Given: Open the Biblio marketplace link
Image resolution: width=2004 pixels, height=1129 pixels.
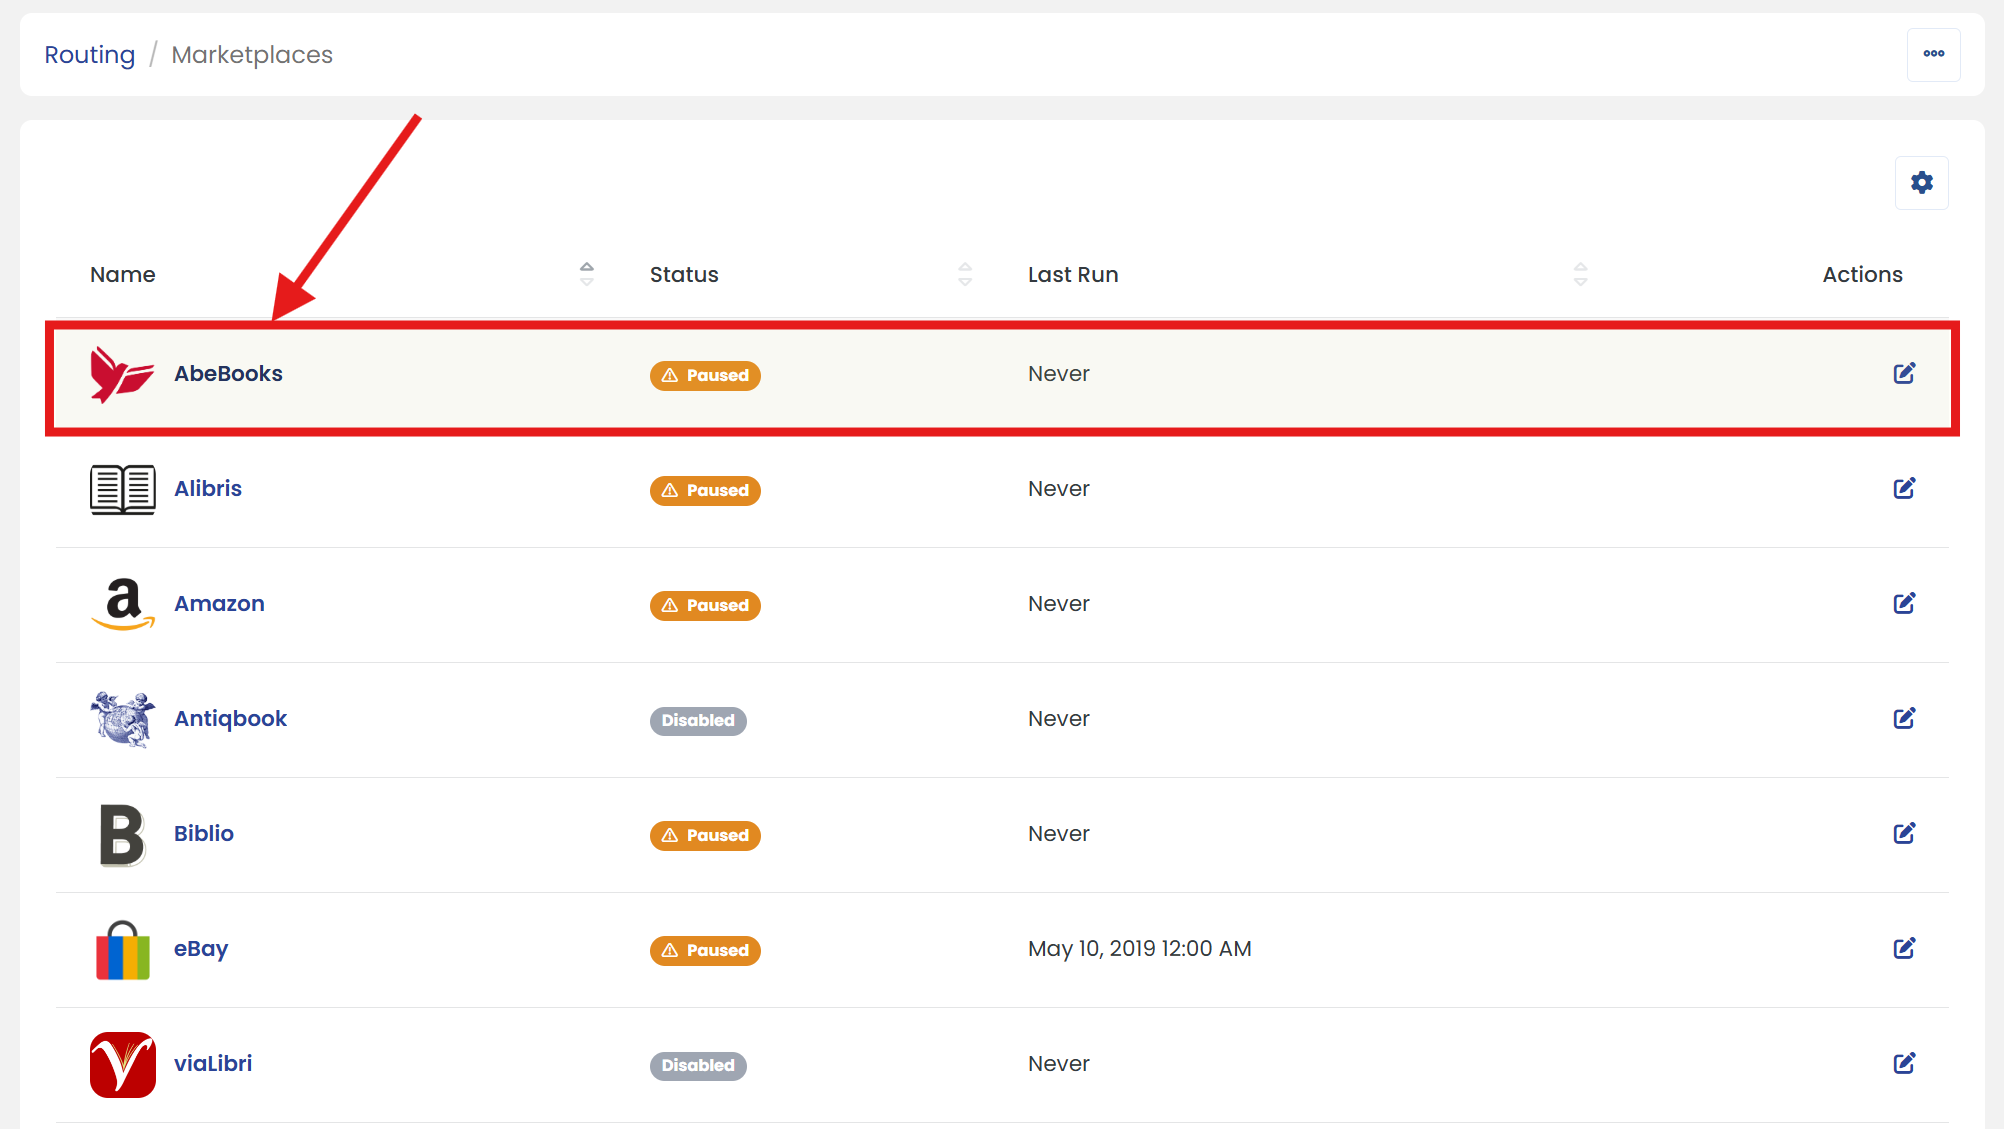Looking at the screenshot, I should (x=204, y=834).
